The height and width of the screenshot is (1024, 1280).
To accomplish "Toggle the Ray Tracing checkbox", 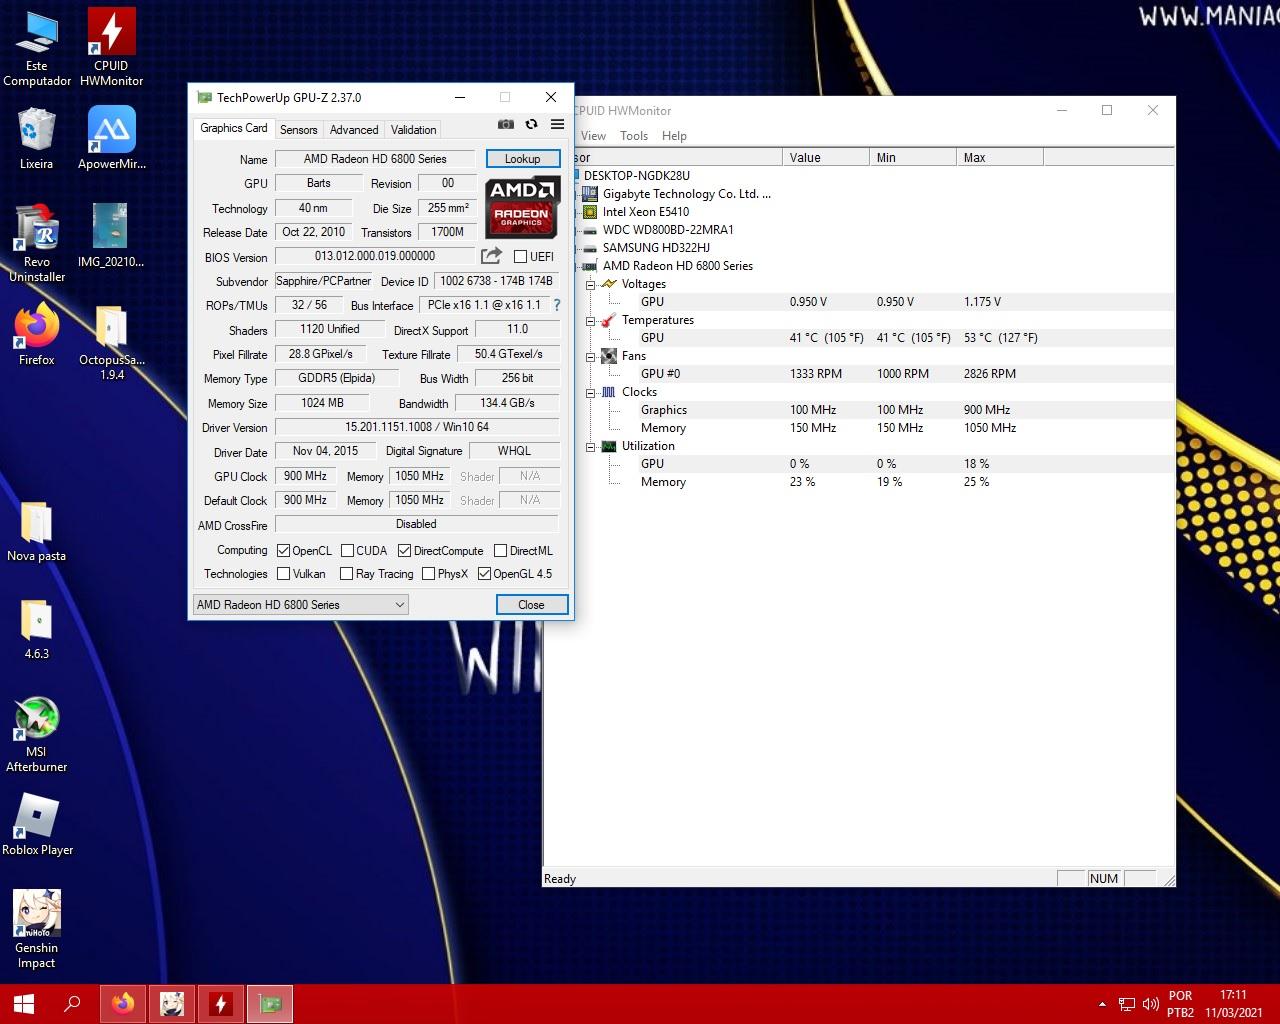I will point(346,574).
